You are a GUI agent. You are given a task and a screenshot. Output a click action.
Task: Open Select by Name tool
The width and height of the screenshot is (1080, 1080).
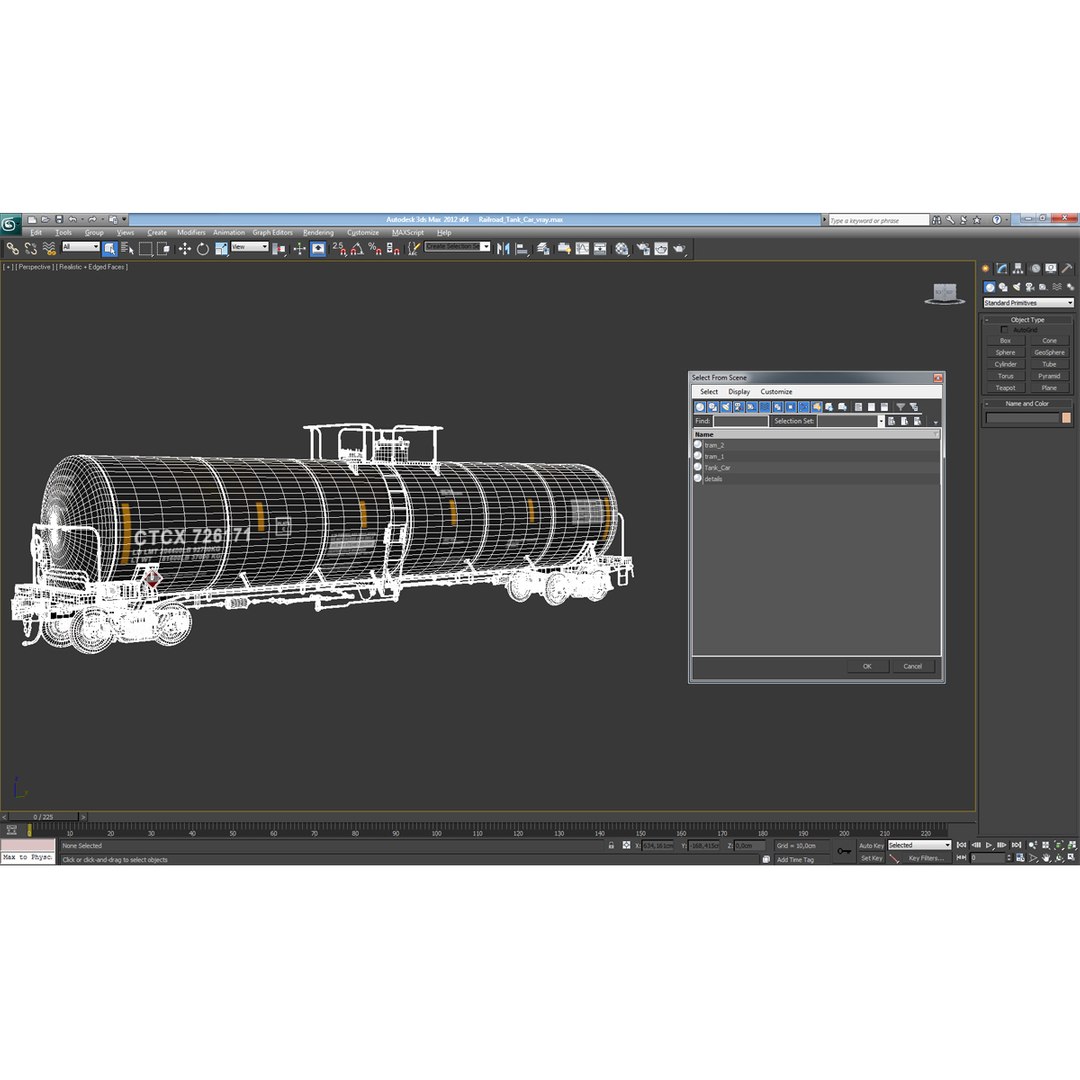tap(127, 249)
